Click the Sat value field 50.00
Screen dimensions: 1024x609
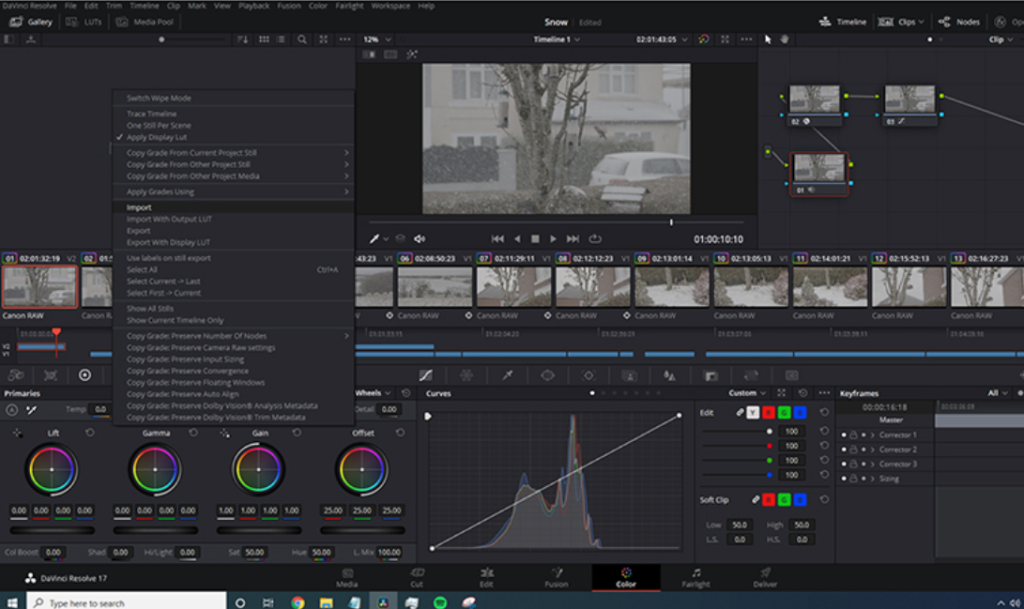[255, 552]
